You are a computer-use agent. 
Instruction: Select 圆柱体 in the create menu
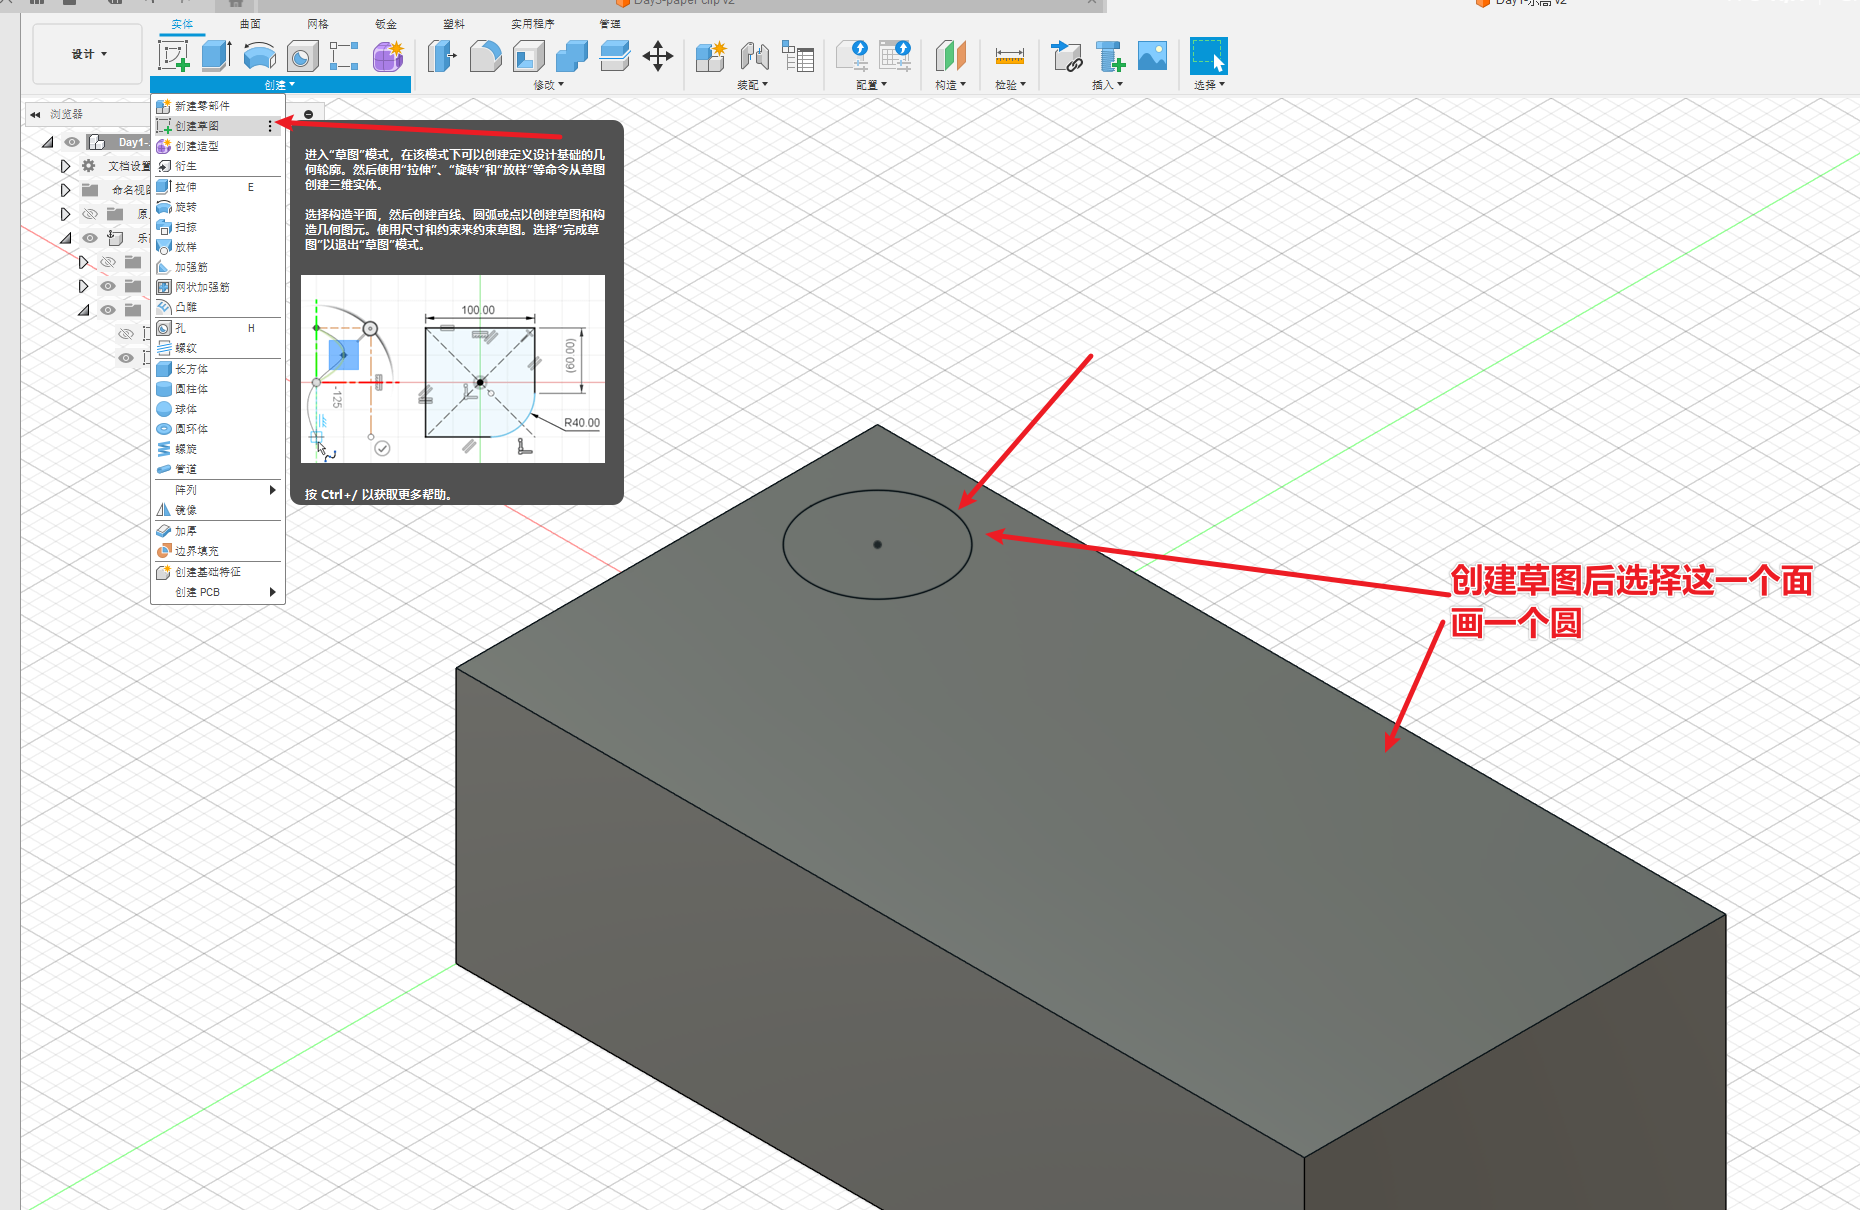point(191,389)
